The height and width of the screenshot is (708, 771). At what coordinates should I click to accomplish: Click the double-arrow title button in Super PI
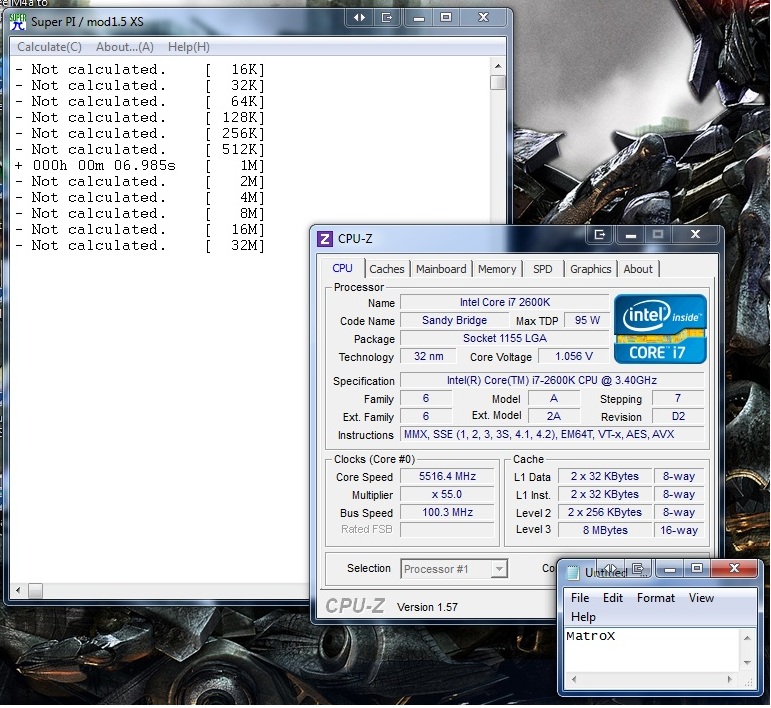point(359,17)
